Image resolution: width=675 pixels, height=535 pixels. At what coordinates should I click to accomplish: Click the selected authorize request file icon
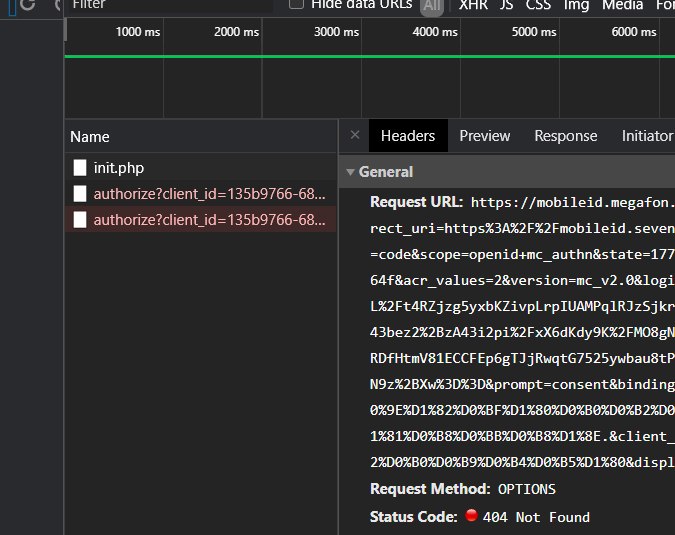80,220
